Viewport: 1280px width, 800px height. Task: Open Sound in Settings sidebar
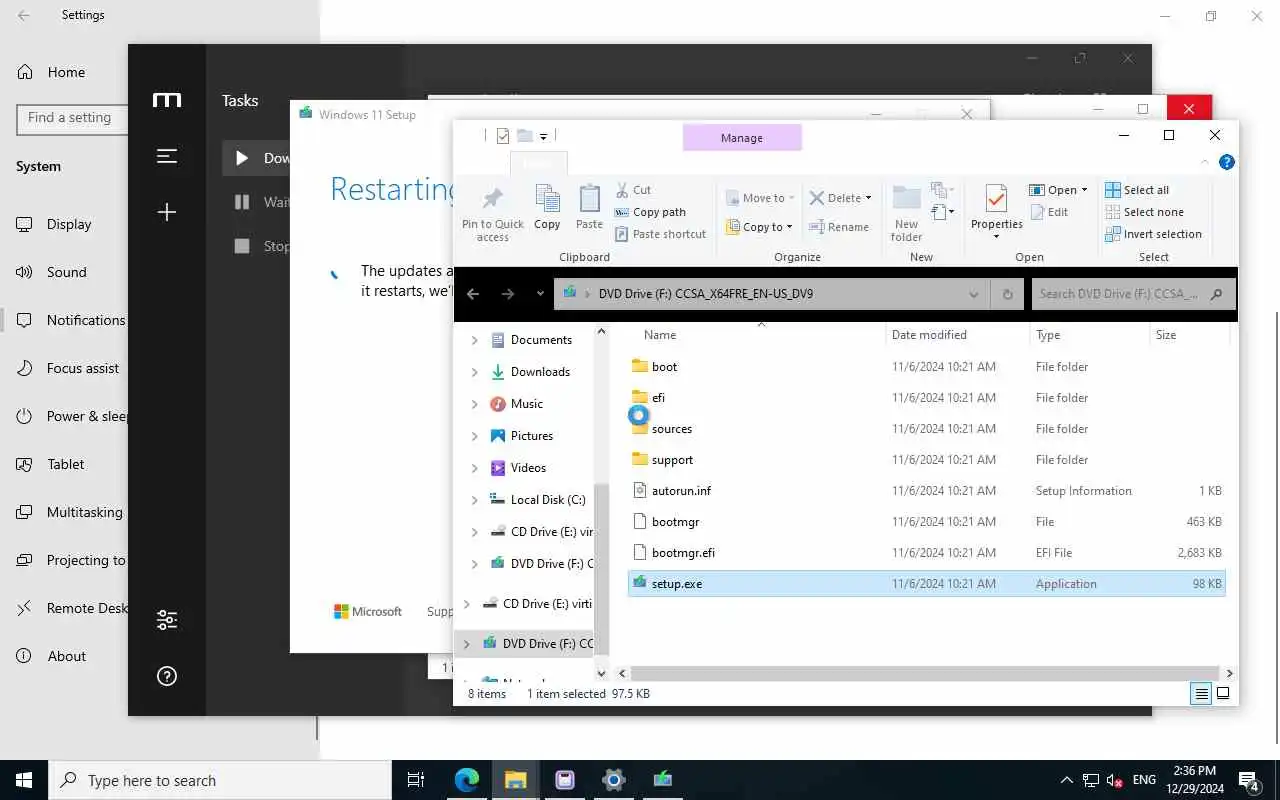point(66,272)
